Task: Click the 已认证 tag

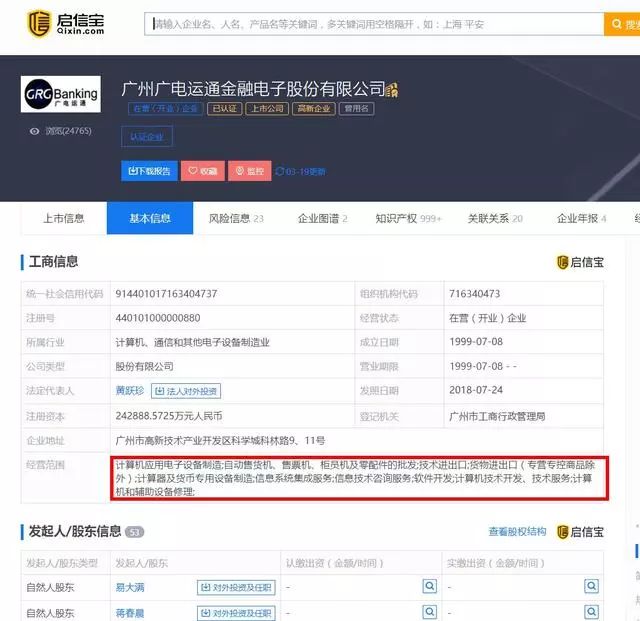Action: (x=224, y=109)
